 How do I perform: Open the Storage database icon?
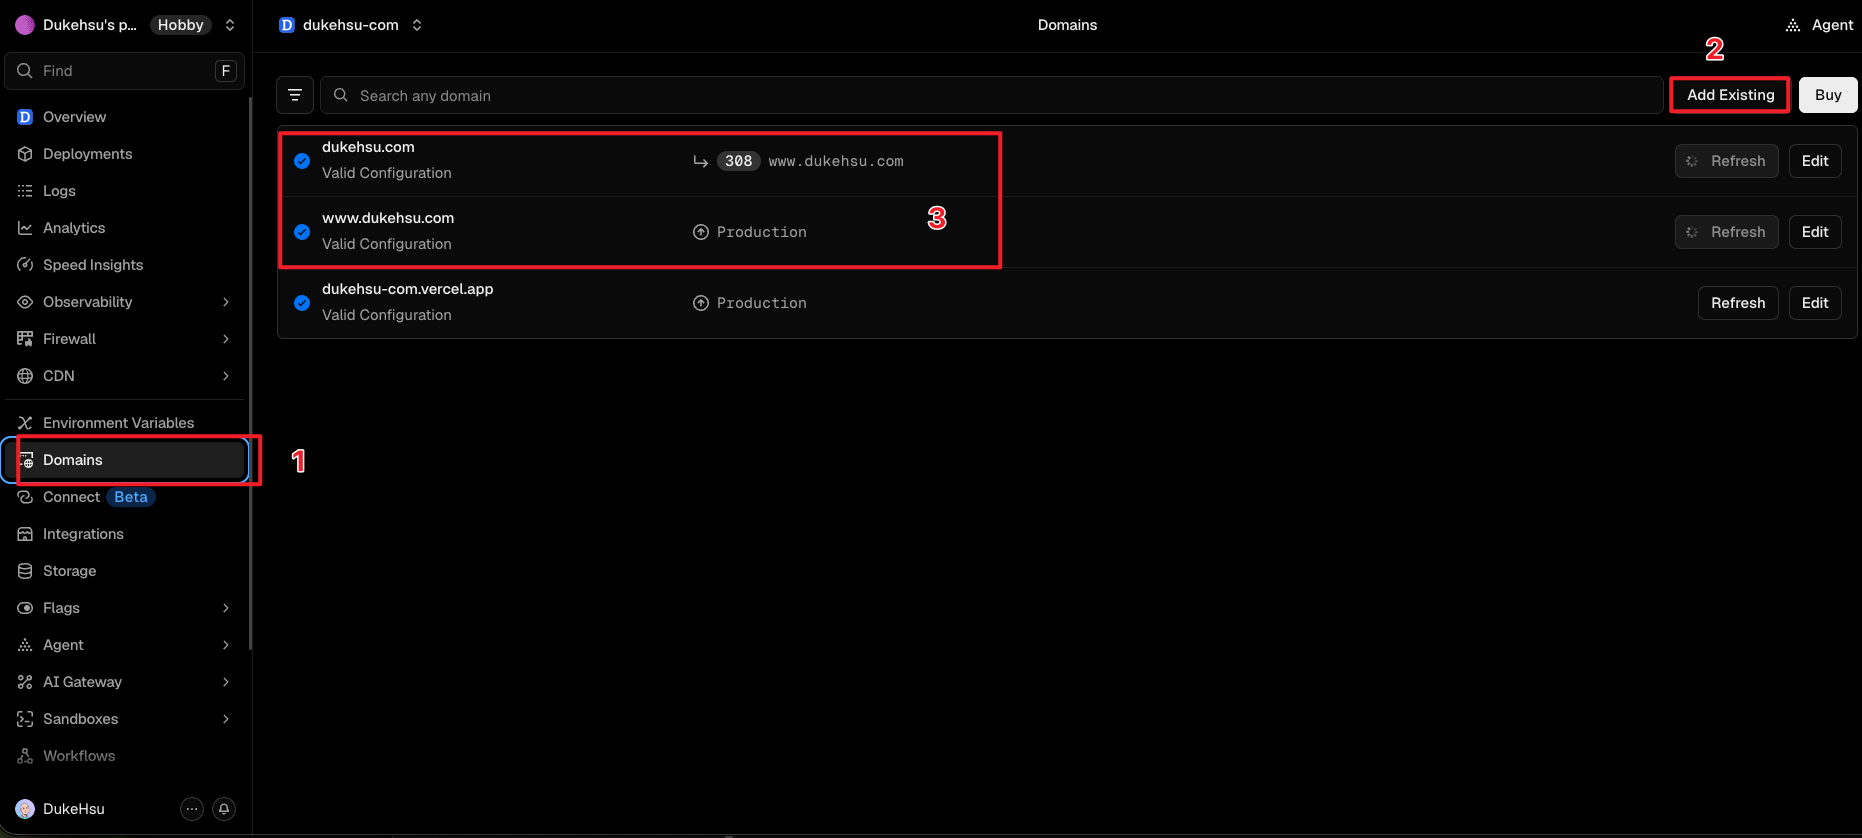coord(25,571)
